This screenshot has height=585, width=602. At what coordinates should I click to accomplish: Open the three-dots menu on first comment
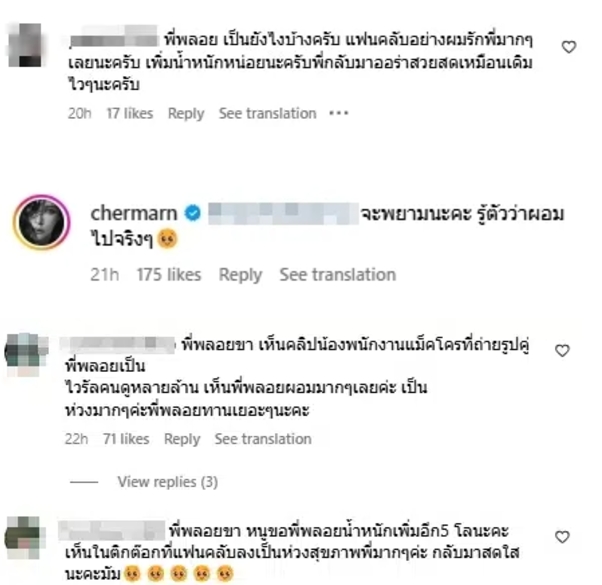[339, 113]
